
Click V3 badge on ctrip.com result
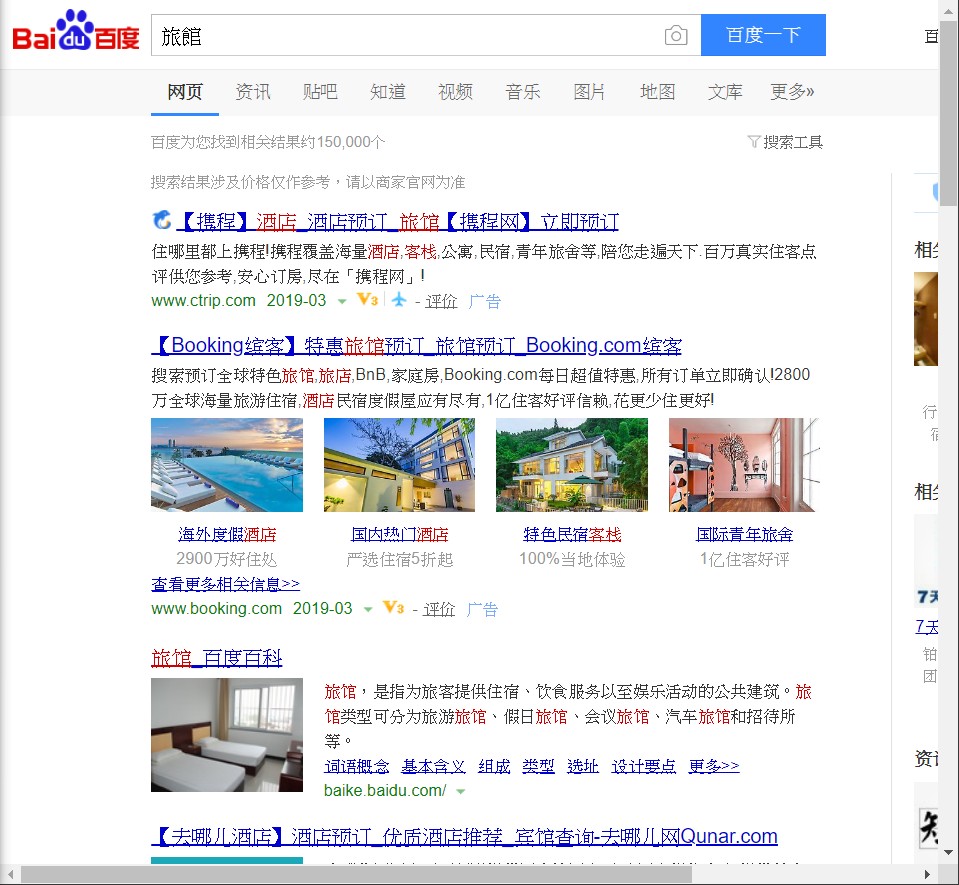(368, 300)
